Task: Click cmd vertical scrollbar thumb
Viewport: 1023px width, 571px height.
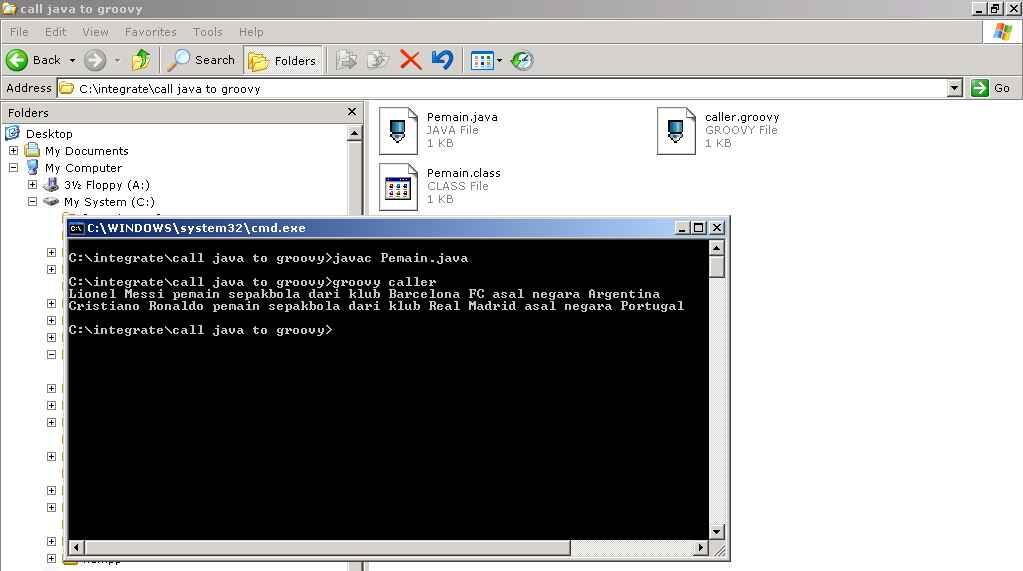Action: point(716,267)
